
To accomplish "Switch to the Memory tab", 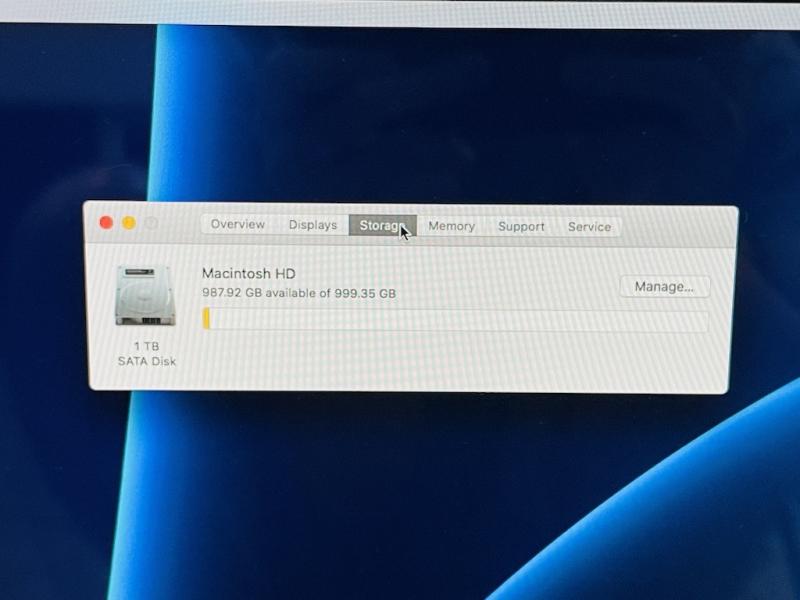I will click(452, 226).
